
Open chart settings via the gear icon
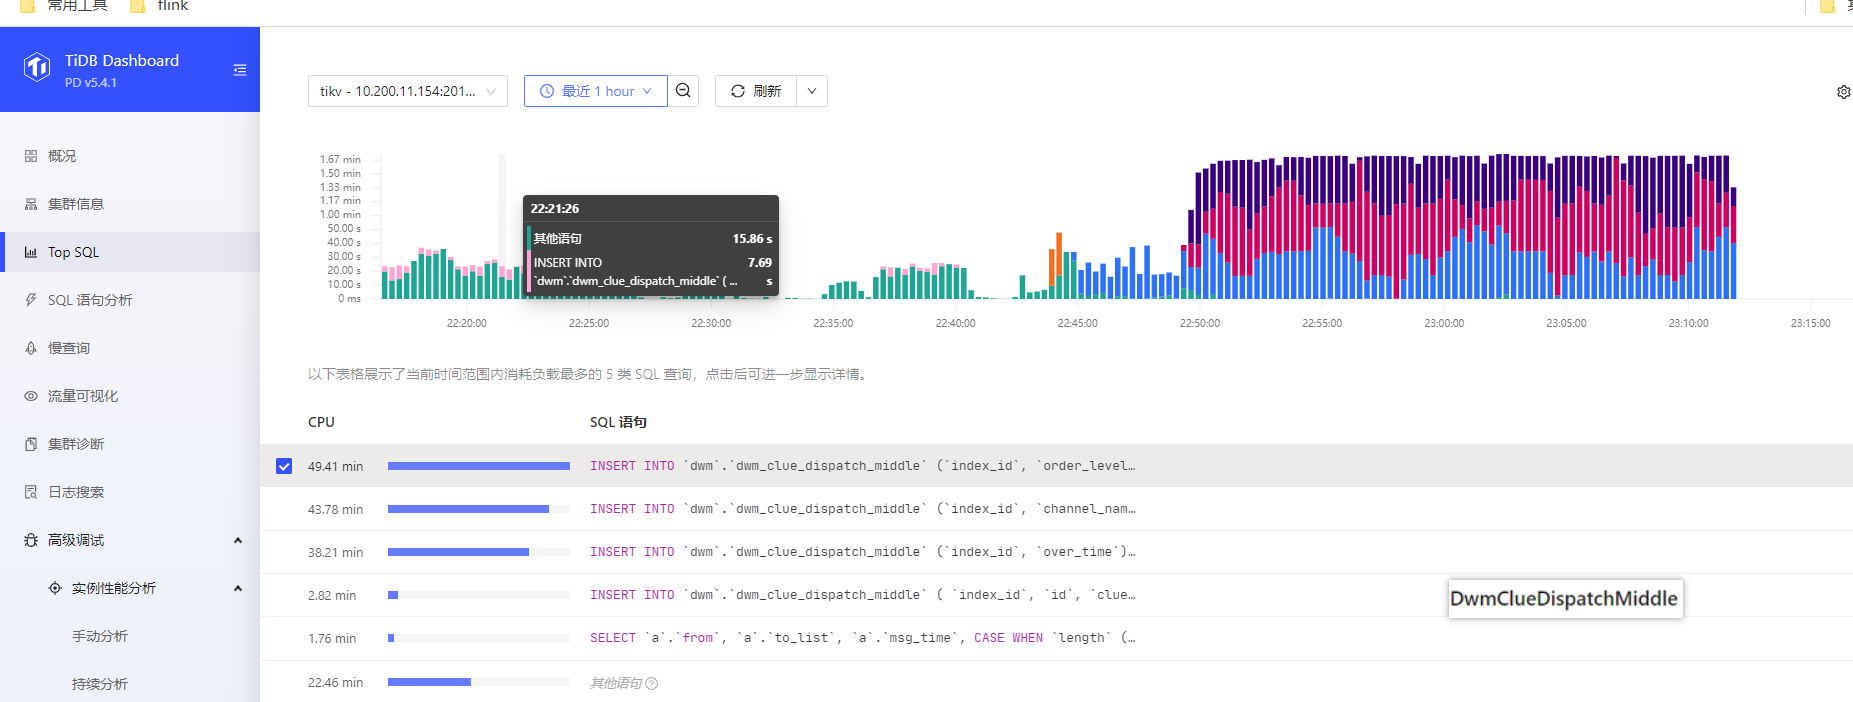click(x=1843, y=92)
